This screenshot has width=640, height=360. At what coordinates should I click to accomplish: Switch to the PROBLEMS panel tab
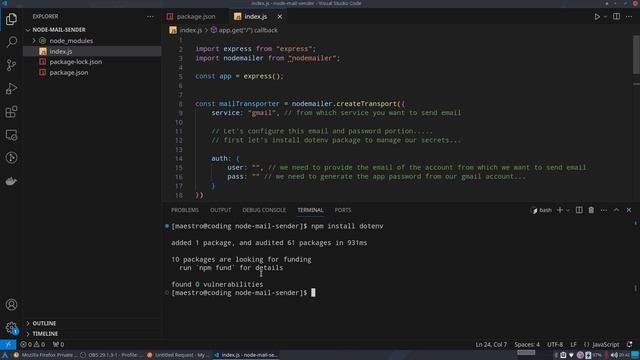[185, 210]
